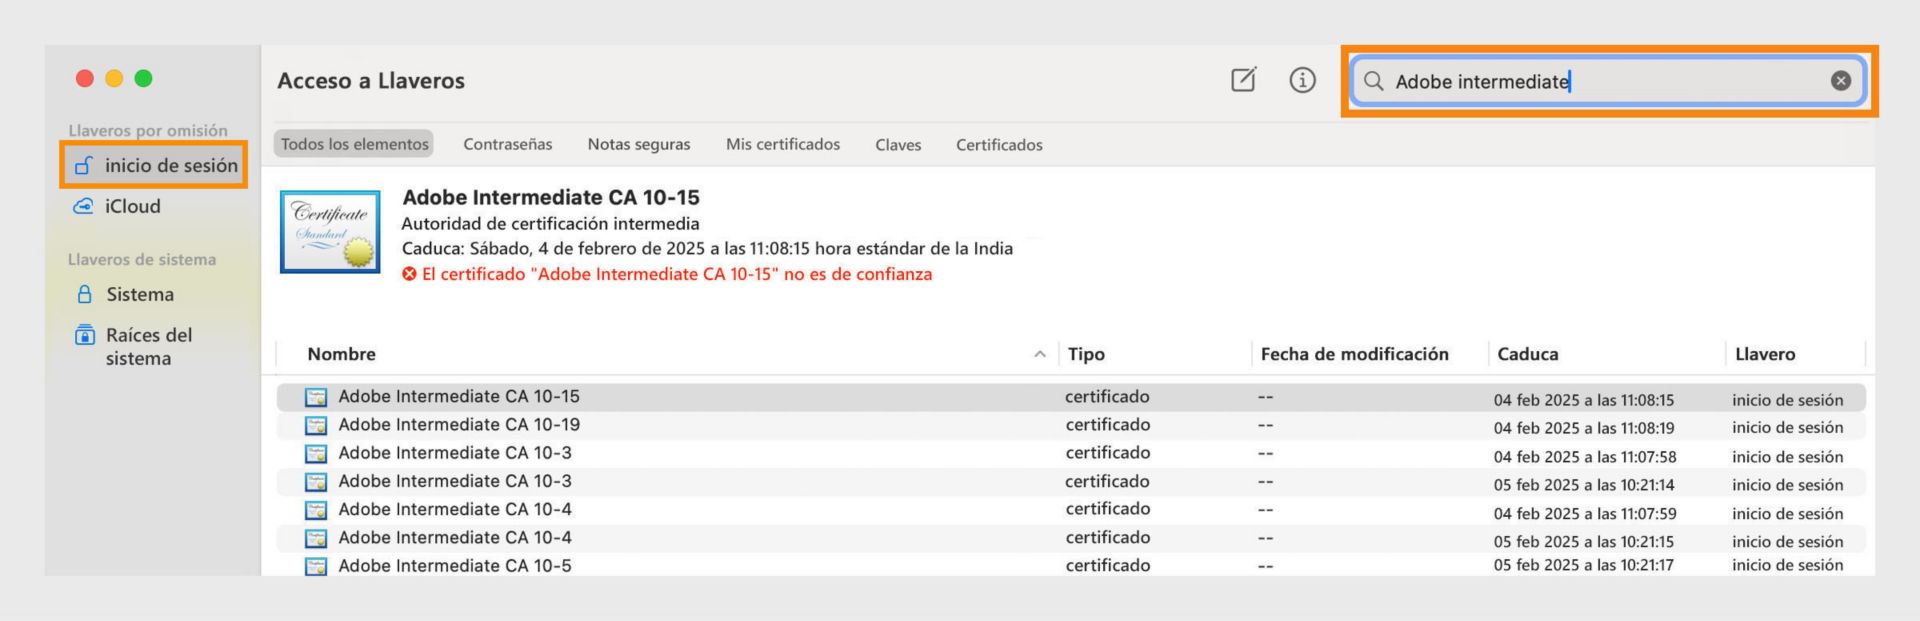Click the certificate icon of CA 10-19 row
Viewport: 1920px width, 621px height.
point(316,425)
